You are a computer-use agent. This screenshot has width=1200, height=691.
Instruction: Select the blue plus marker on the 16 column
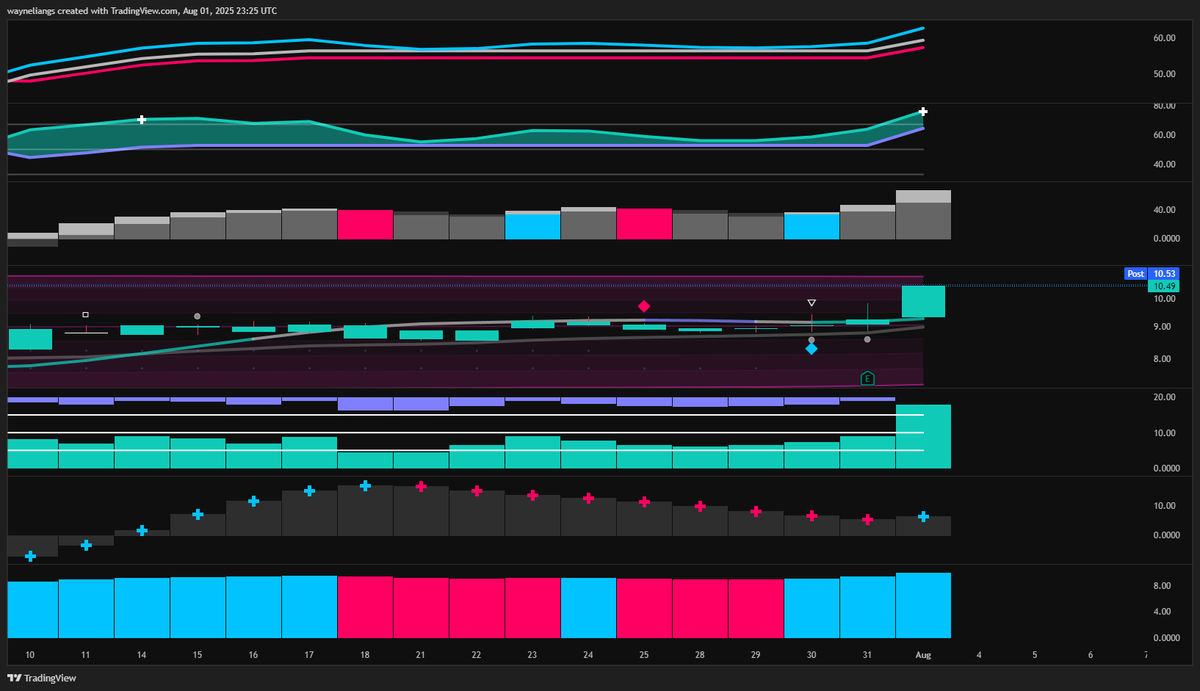[x=254, y=501]
